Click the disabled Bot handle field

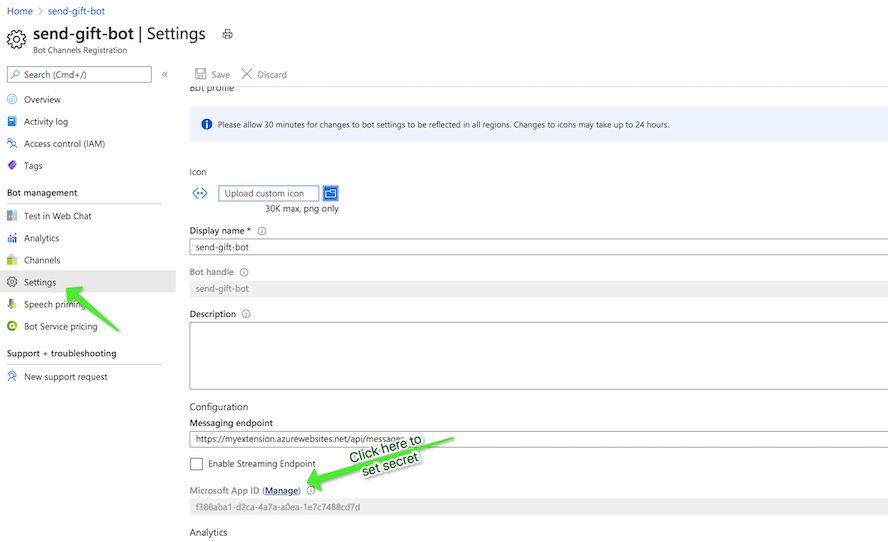point(539,288)
